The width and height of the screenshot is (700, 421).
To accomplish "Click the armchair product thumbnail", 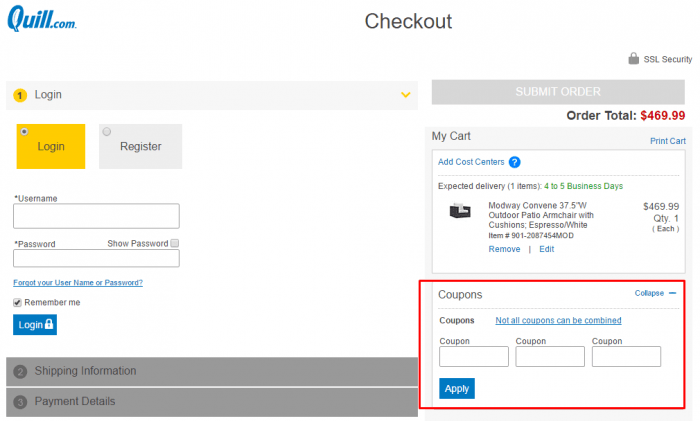I will (x=460, y=210).
